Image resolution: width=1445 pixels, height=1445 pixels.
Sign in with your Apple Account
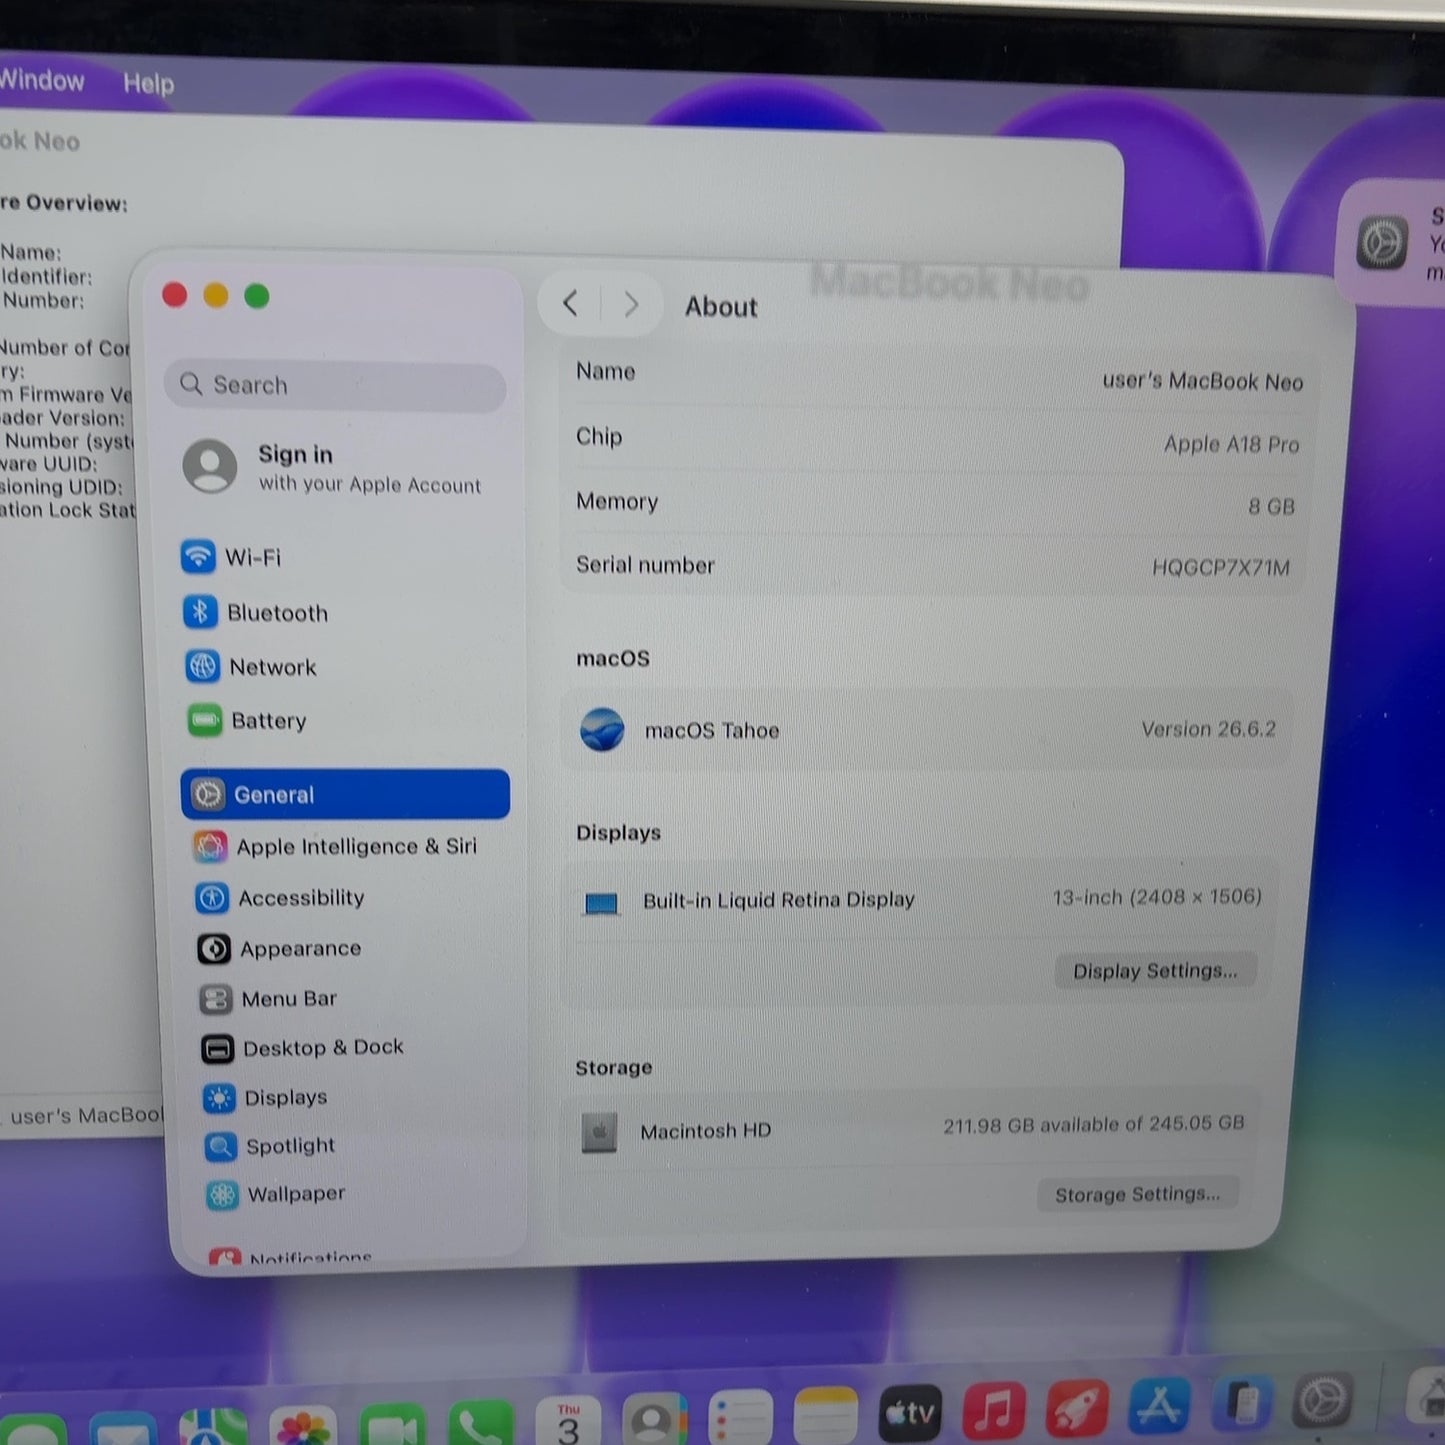click(x=334, y=468)
